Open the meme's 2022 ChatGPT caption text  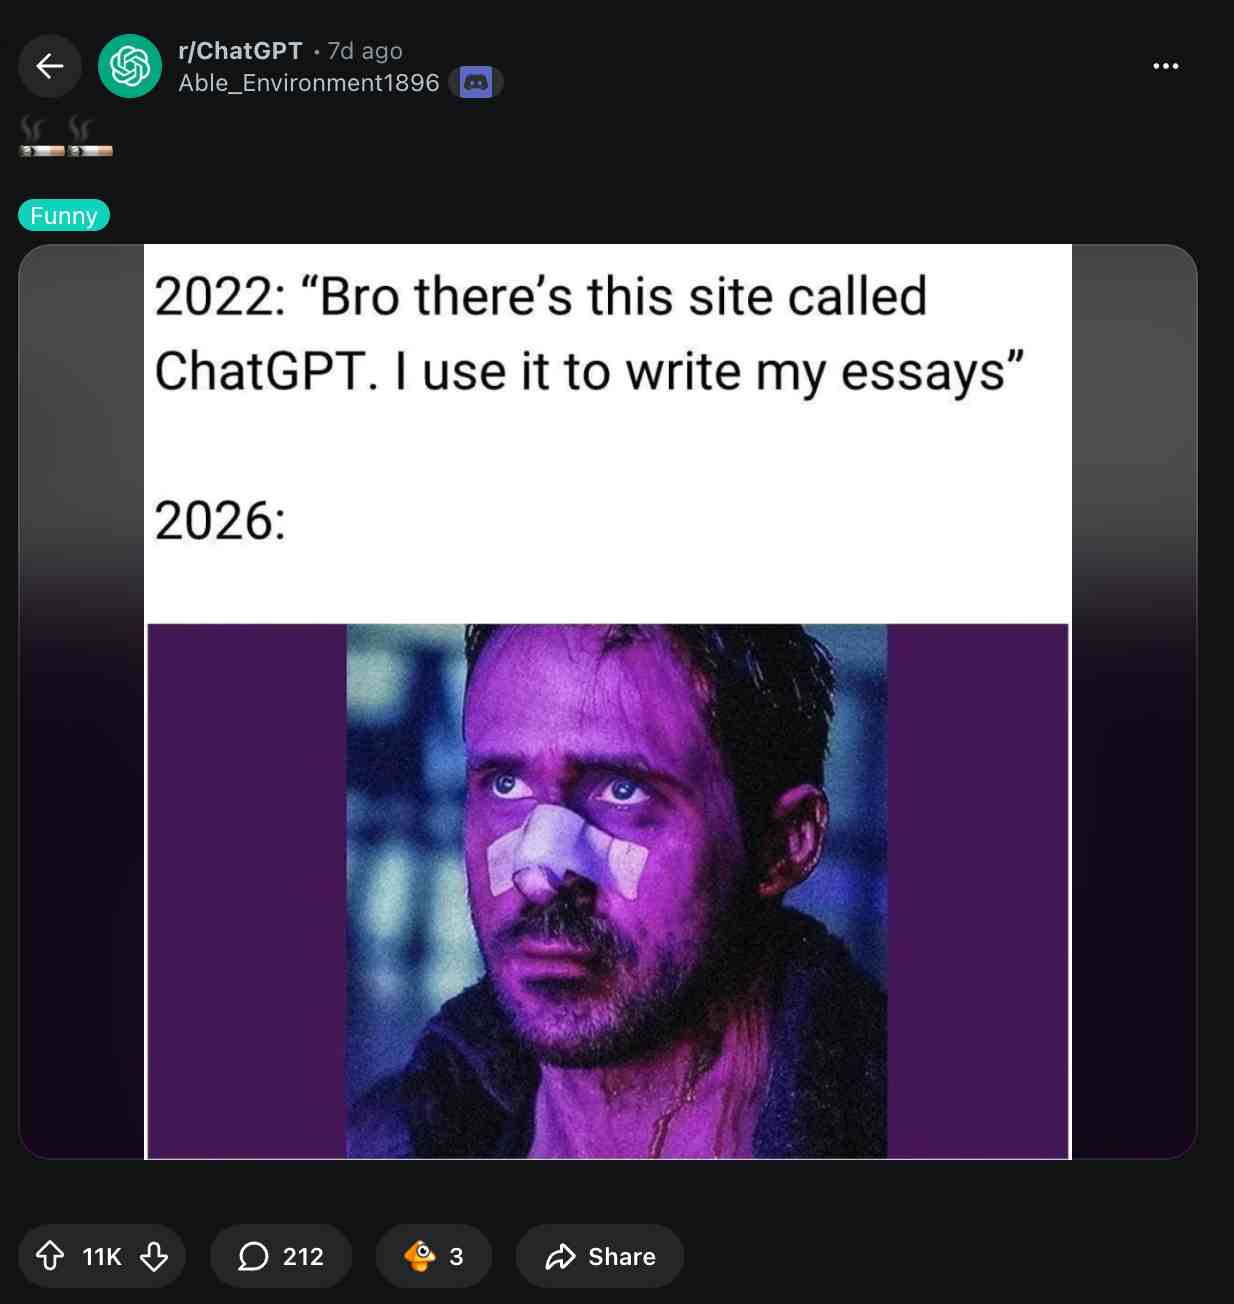[x=590, y=334]
